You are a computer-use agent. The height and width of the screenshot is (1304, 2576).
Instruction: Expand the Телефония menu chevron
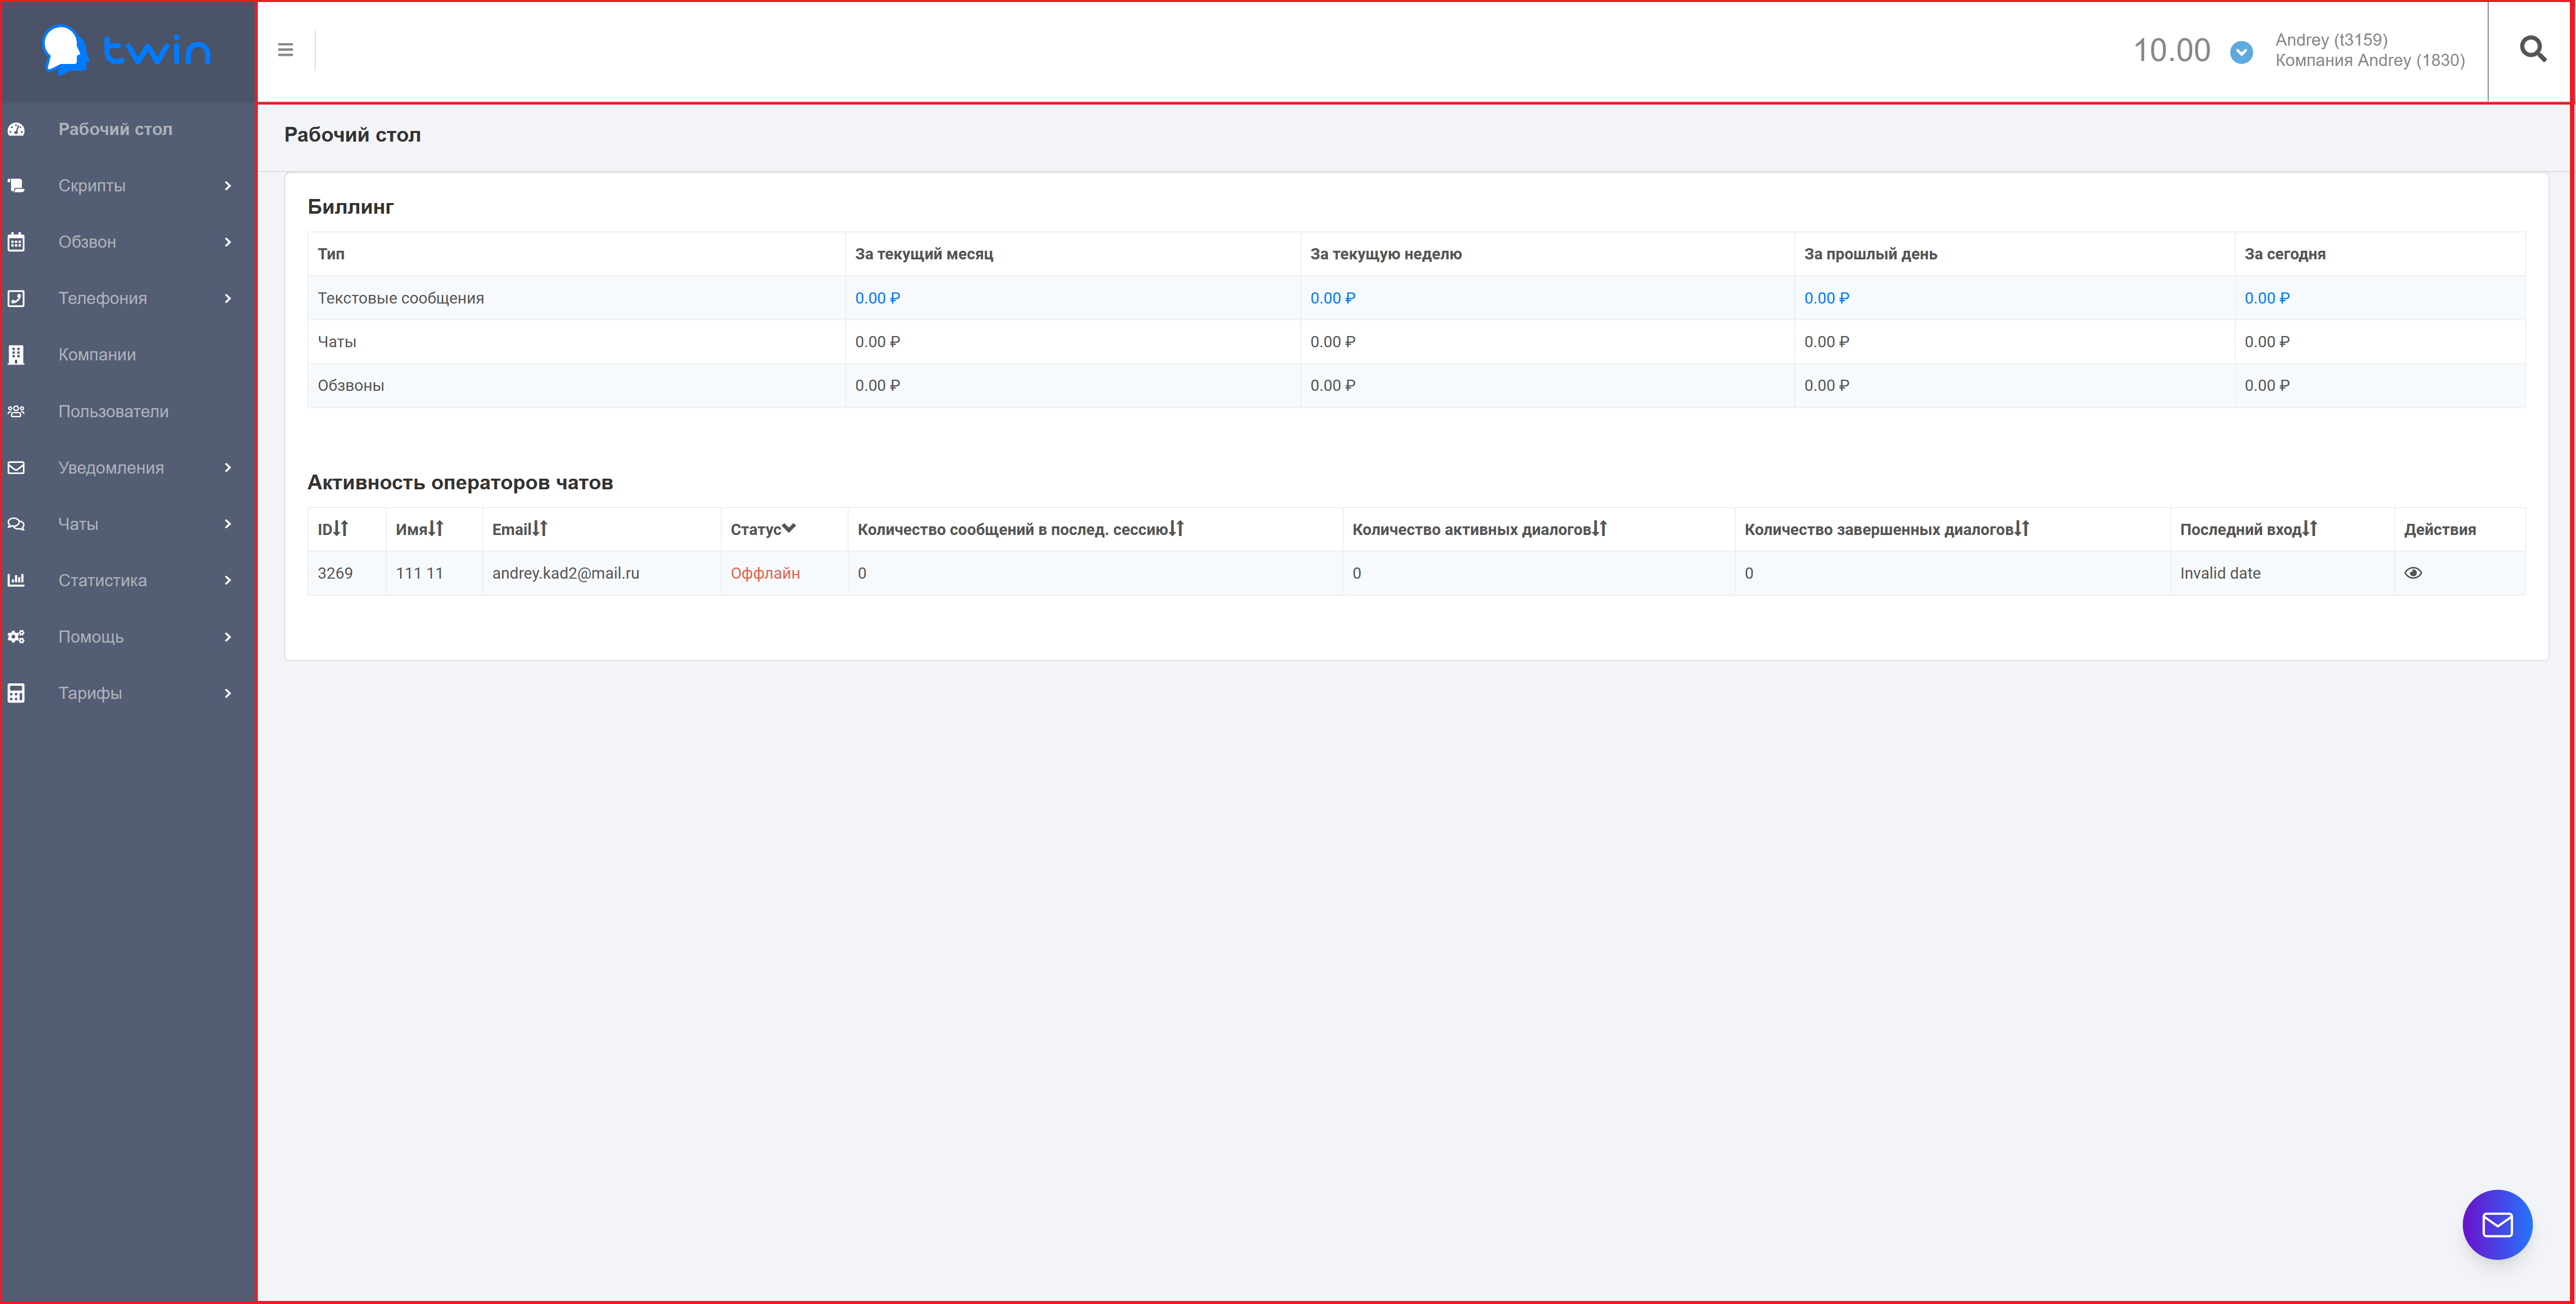coord(228,298)
